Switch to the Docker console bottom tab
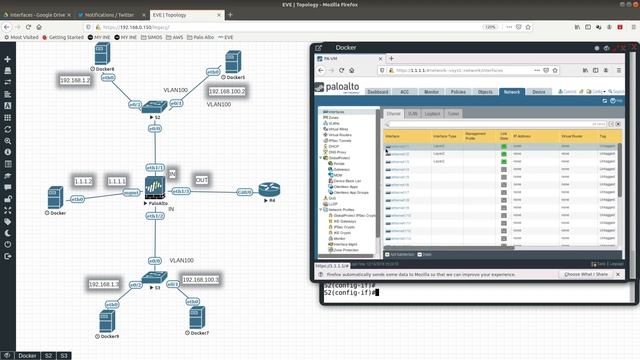Screen dimensions: 640x360 pyautogui.click(x=27, y=356)
